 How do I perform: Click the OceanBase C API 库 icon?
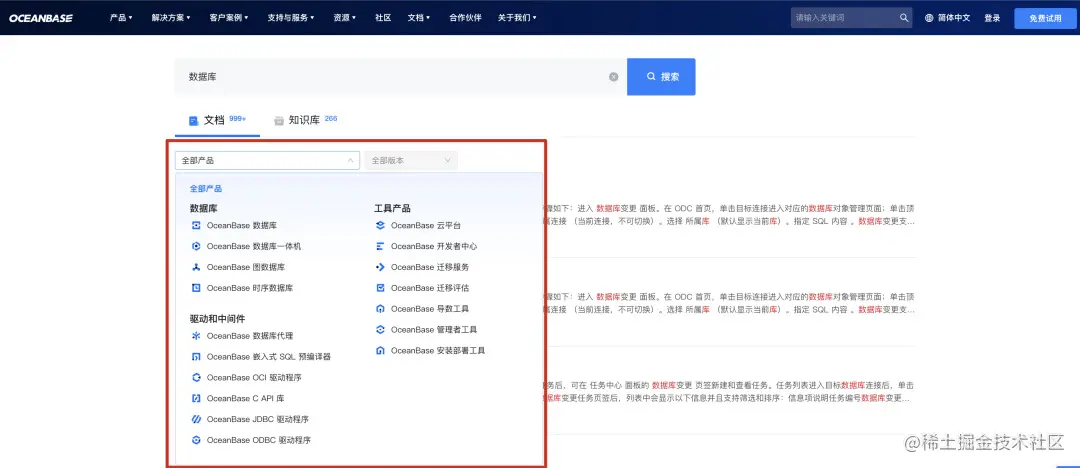(x=196, y=398)
